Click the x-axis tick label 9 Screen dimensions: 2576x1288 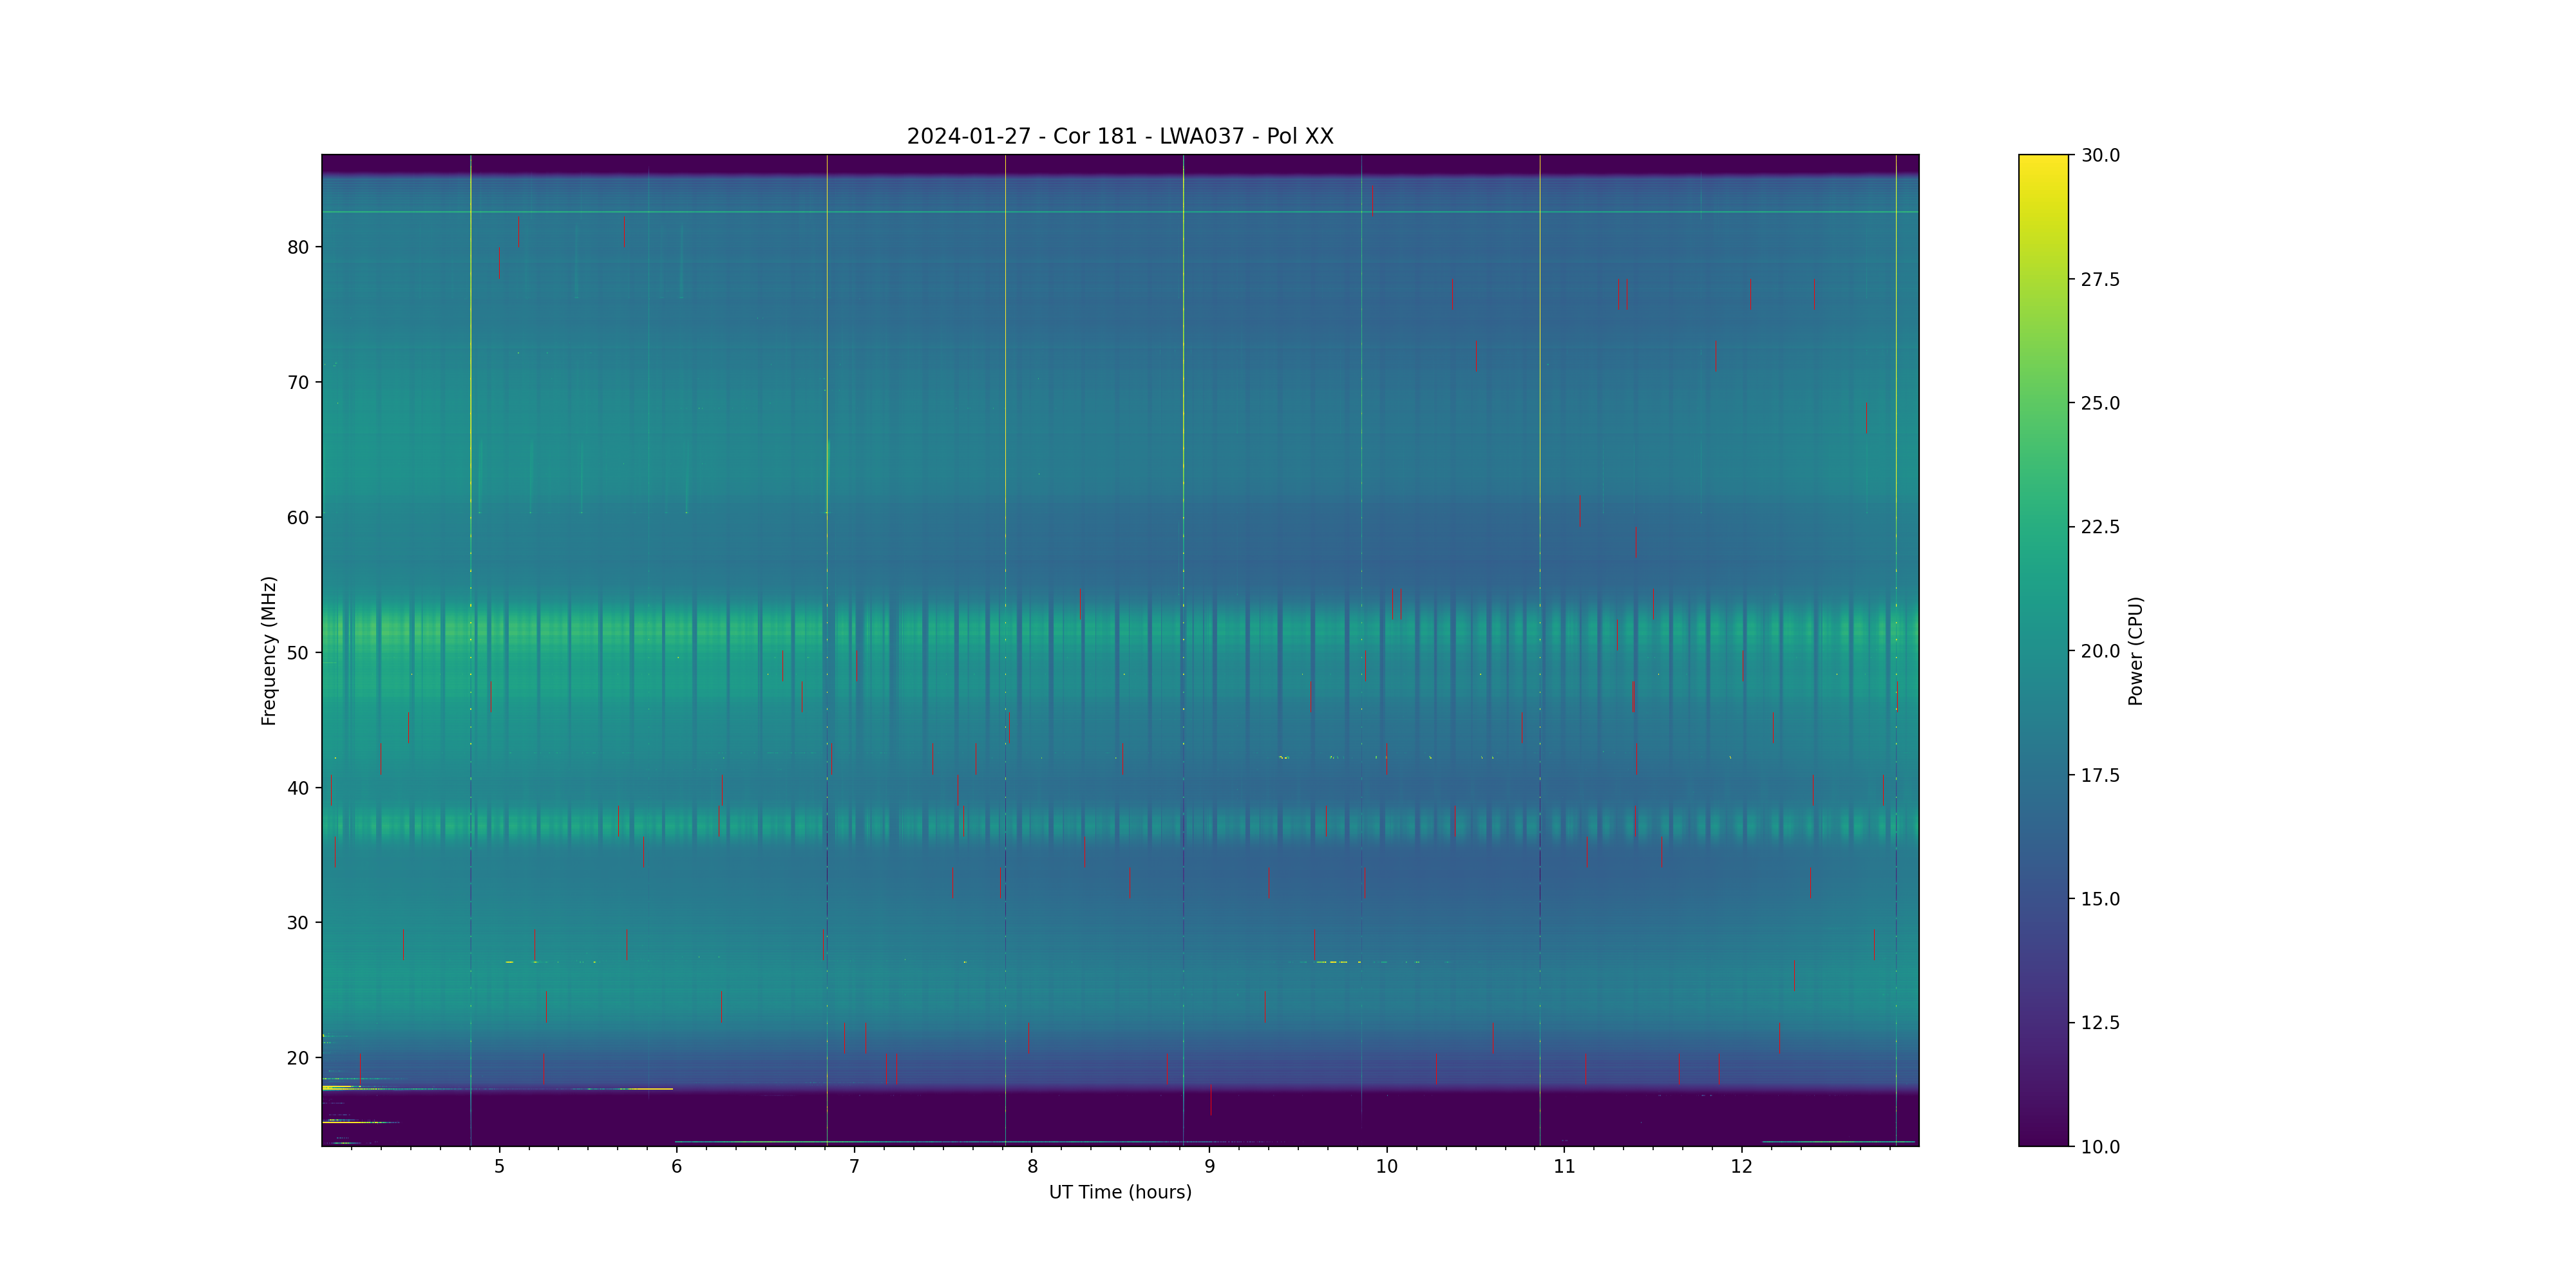[x=1209, y=1166]
